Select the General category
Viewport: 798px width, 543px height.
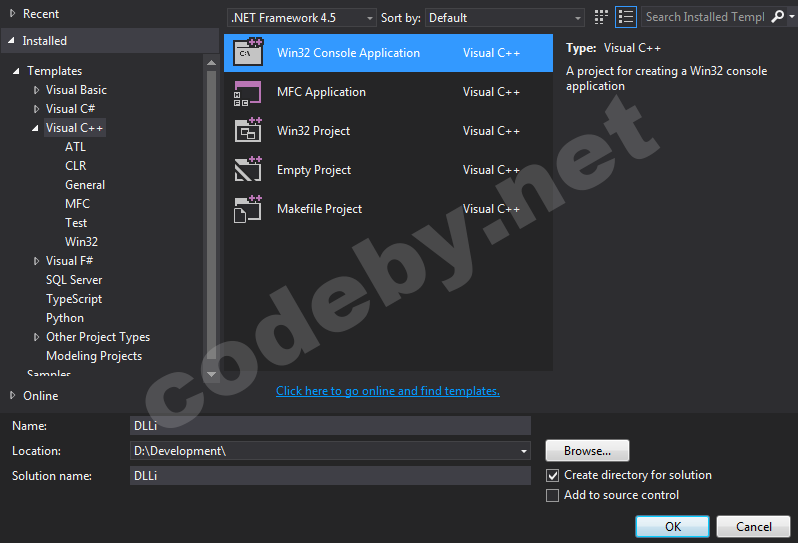(x=85, y=185)
